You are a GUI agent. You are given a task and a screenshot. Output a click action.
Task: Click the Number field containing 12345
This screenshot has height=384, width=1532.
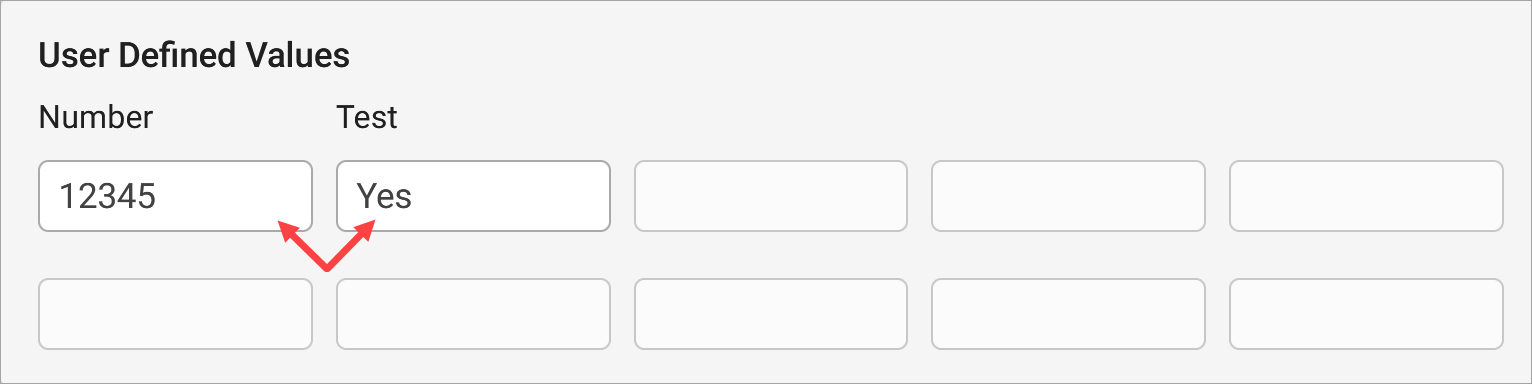pyautogui.click(x=175, y=196)
